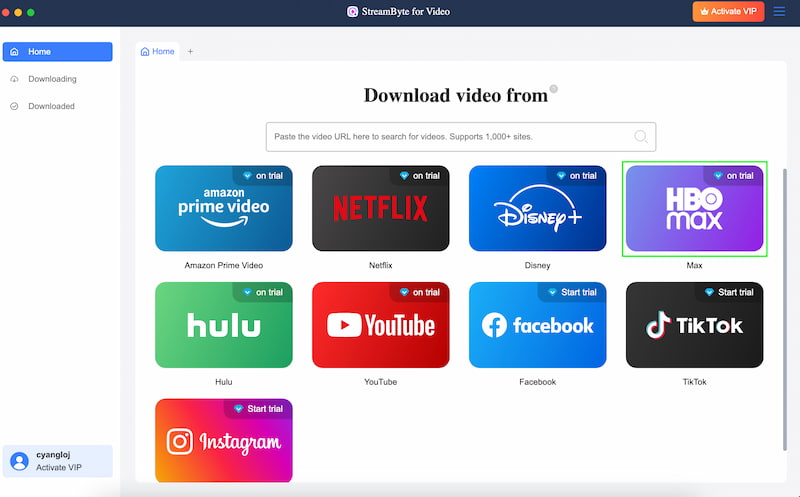Focus the video URL input field
Viewport: 800px width, 497px height.
461,137
